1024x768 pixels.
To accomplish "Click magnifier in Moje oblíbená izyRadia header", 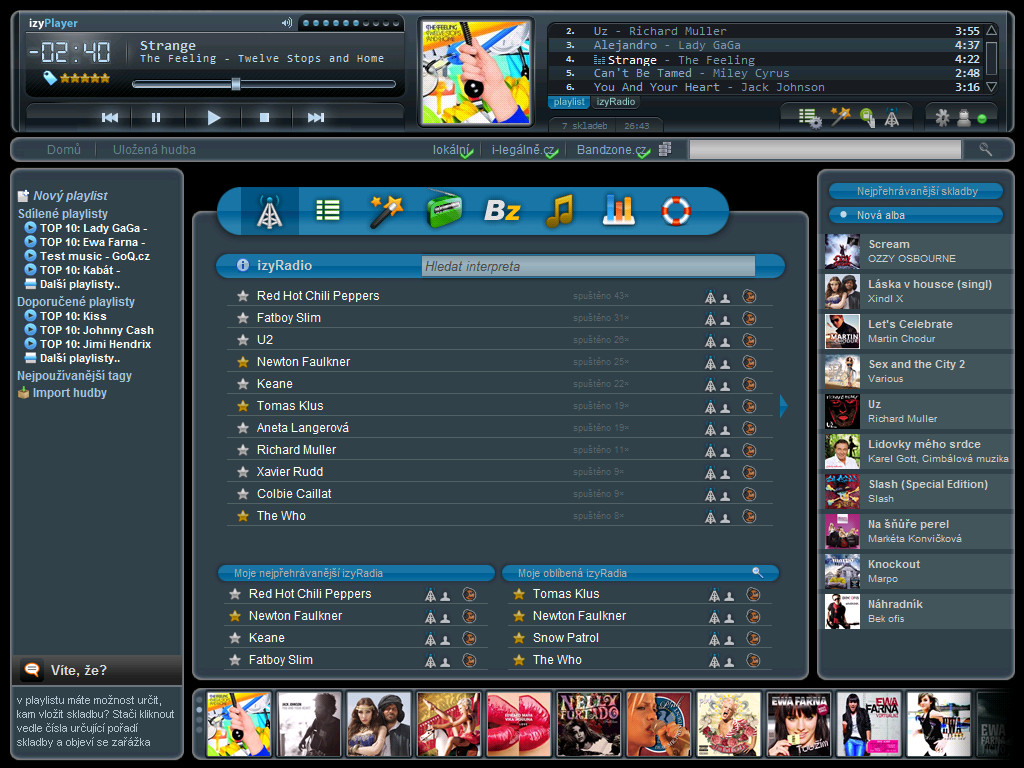I will pos(758,572).
